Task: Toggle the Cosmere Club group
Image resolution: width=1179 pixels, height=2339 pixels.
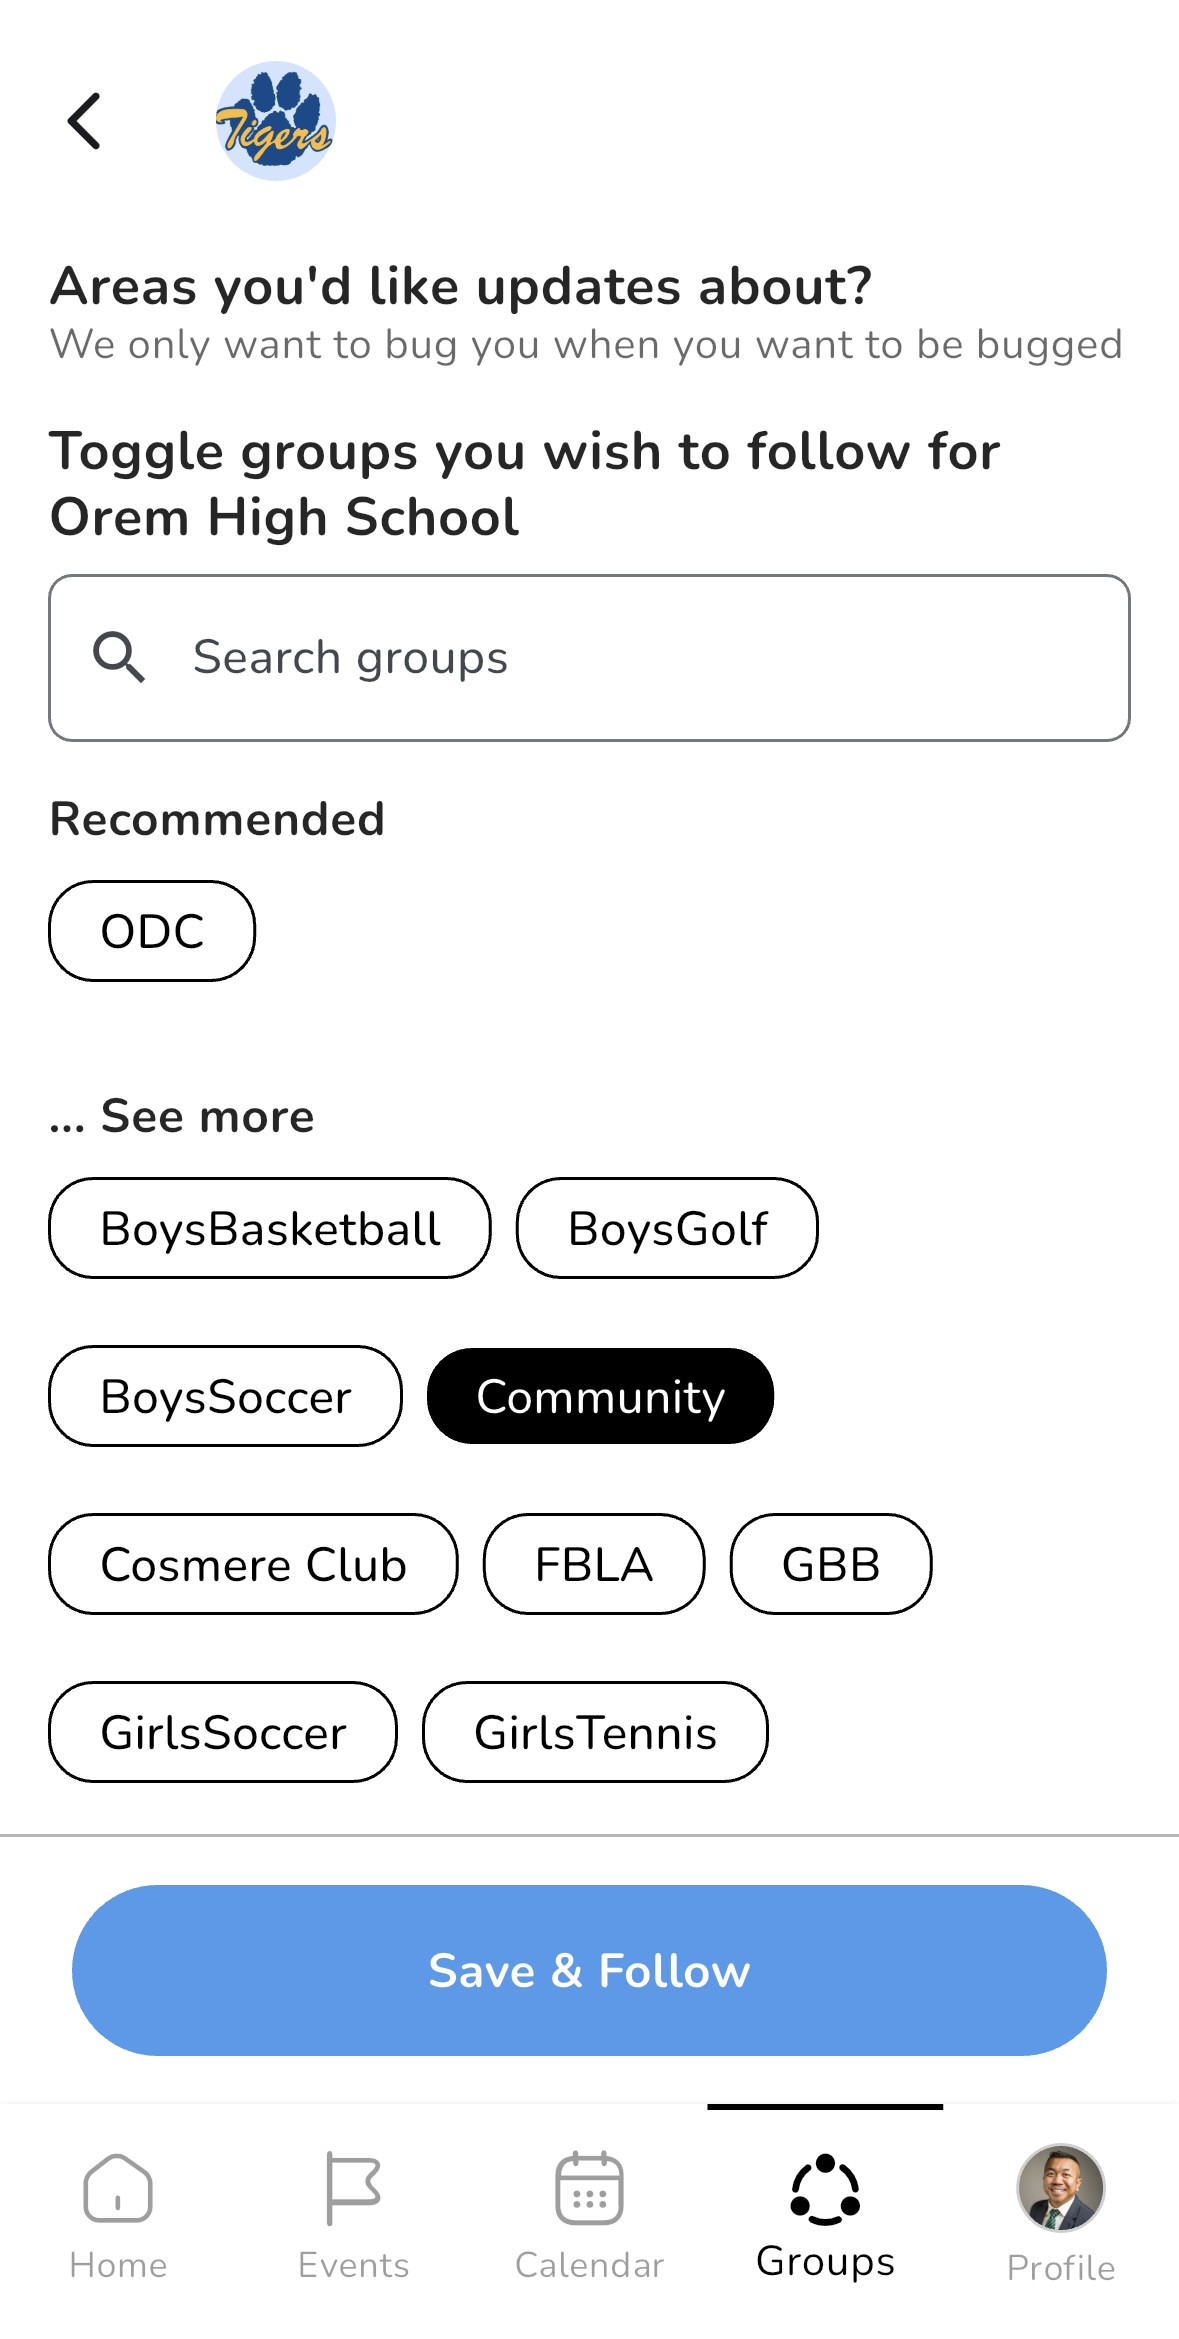Action: click(x=253, y=1564)
